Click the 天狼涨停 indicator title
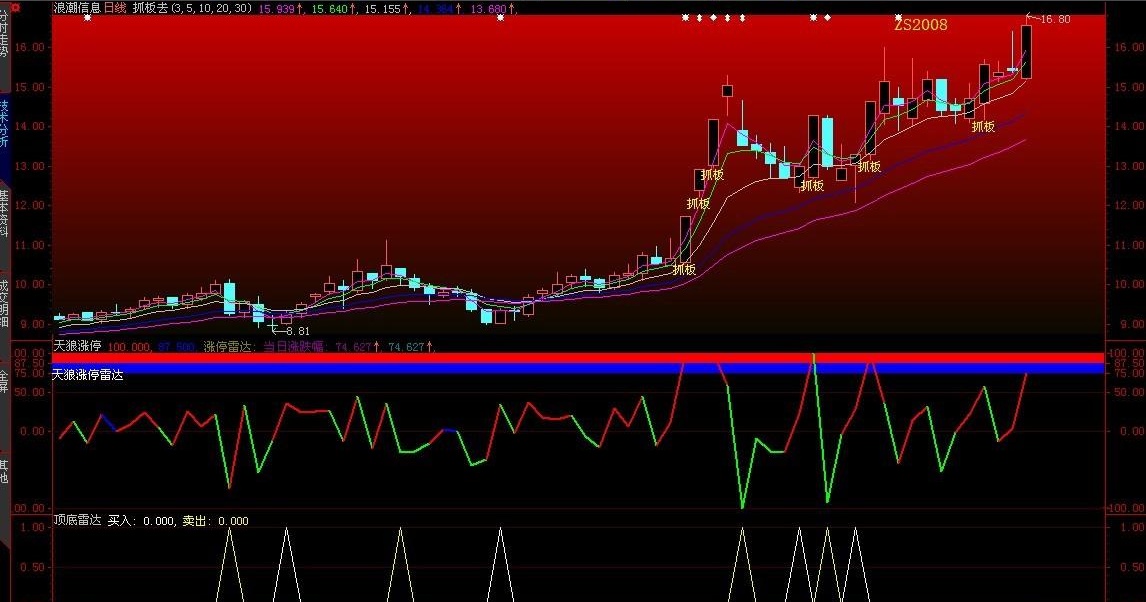Screen dimensions: 1146x602 [77, 346]
